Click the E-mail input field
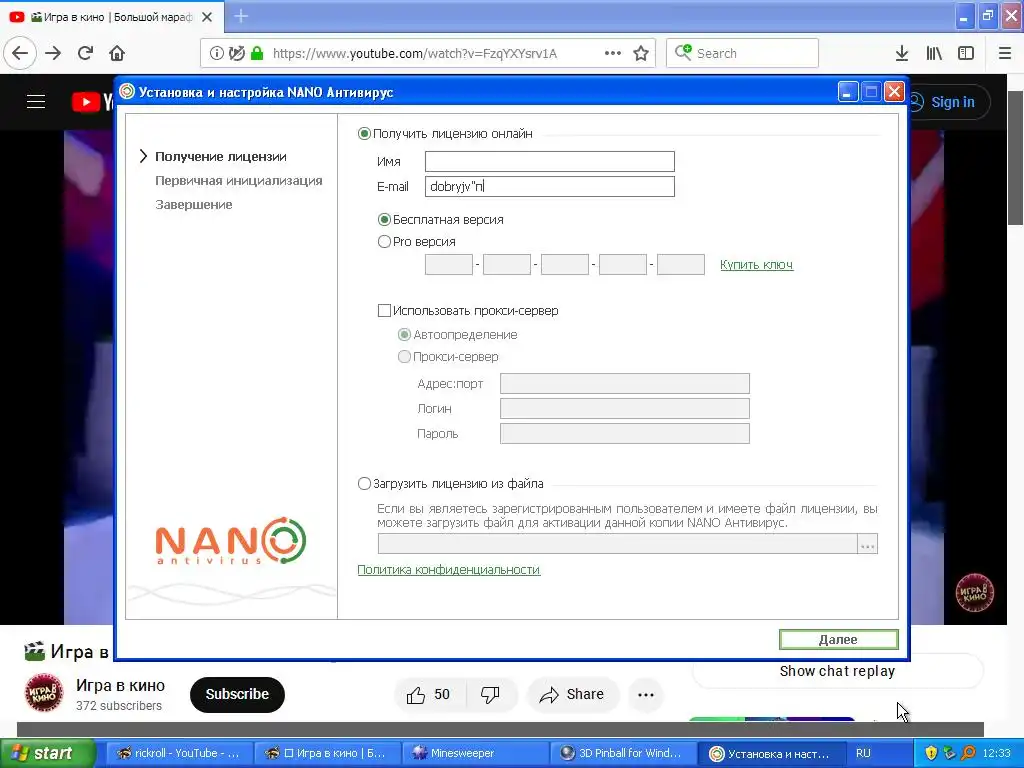 pos(549,187)
